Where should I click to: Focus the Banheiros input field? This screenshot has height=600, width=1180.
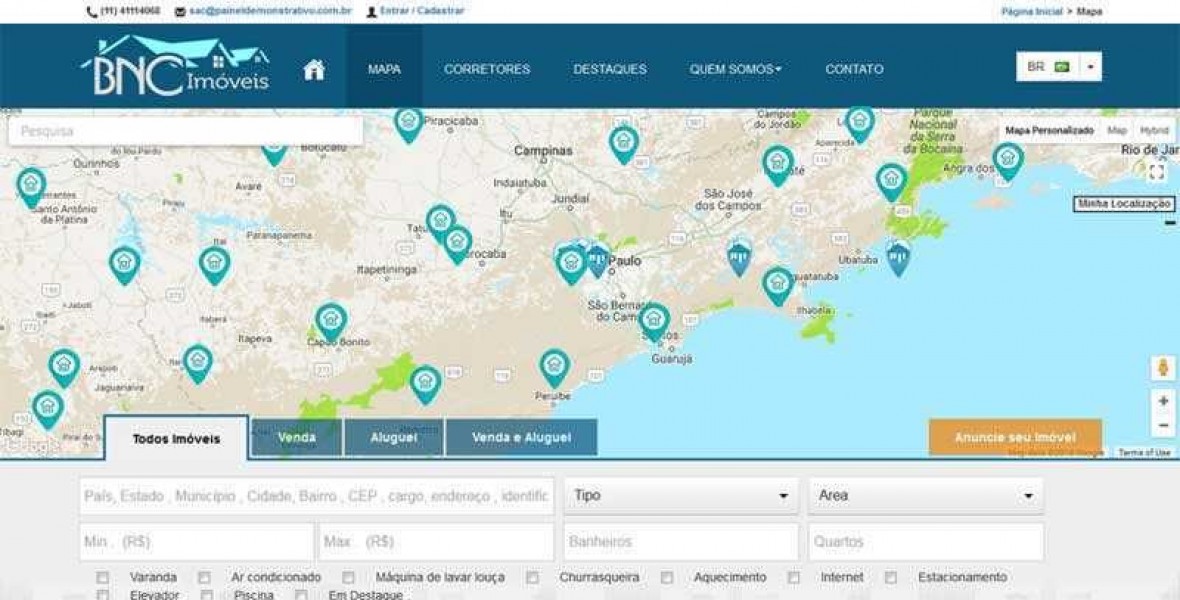[681, 542]
